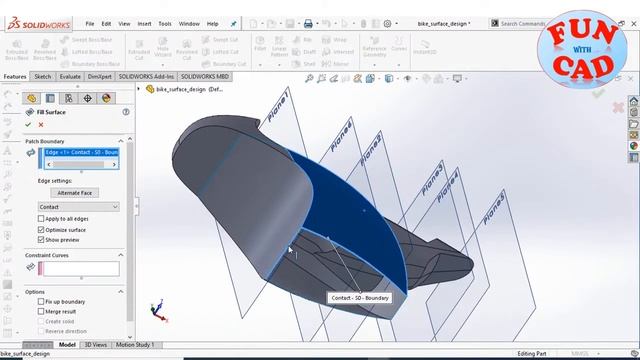
Task: Cancel Fill Surface with red X
Action: coord(41,124)
